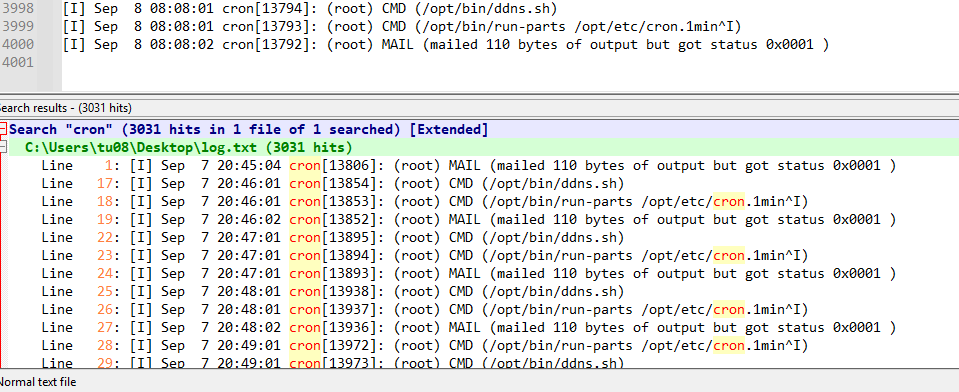Place cursor in editor line cron[13792] MAIL
This screenshot has height=392, width=959.
[x=446, y=44]
